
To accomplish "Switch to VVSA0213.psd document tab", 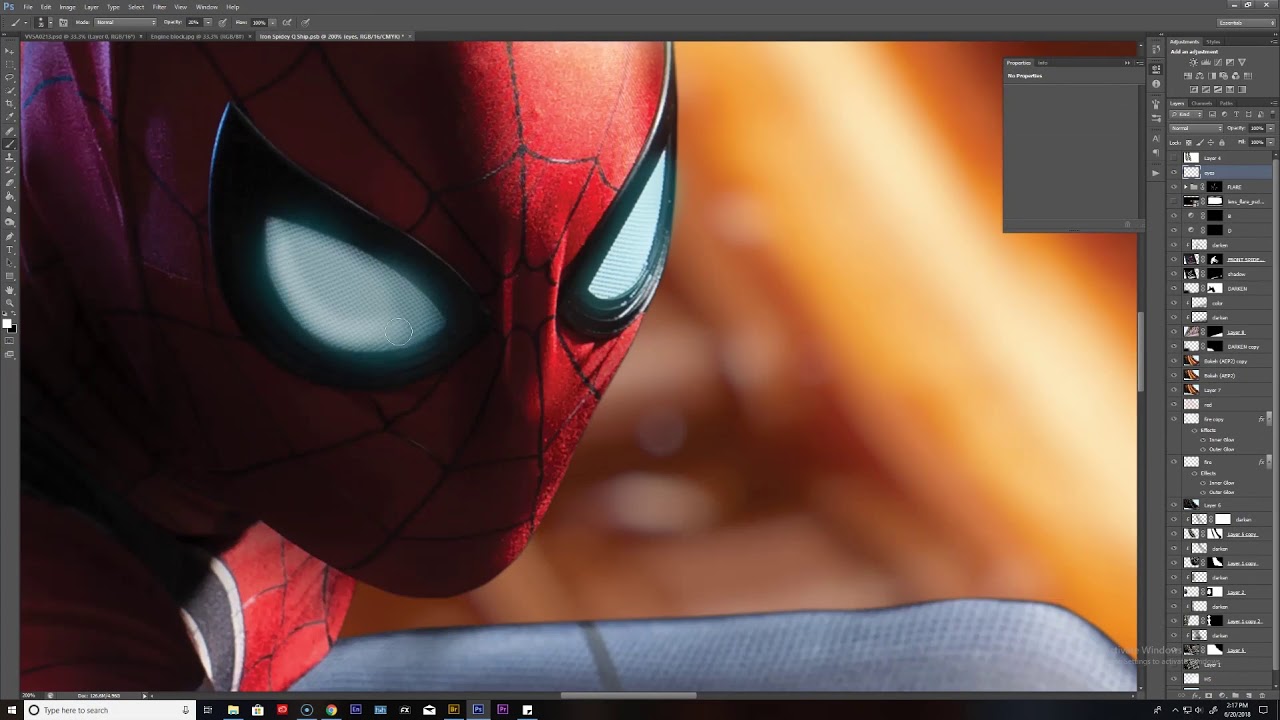I will click(x=78, y=36).
